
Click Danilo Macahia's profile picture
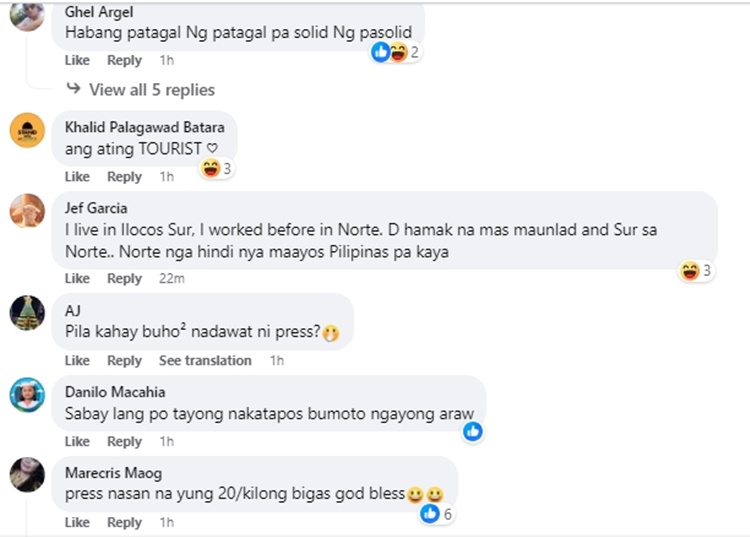pos(27,395)
